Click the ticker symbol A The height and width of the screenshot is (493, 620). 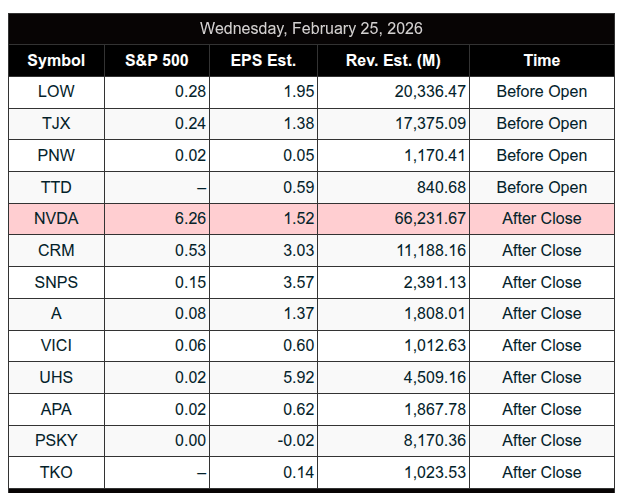tap(56, 314)
